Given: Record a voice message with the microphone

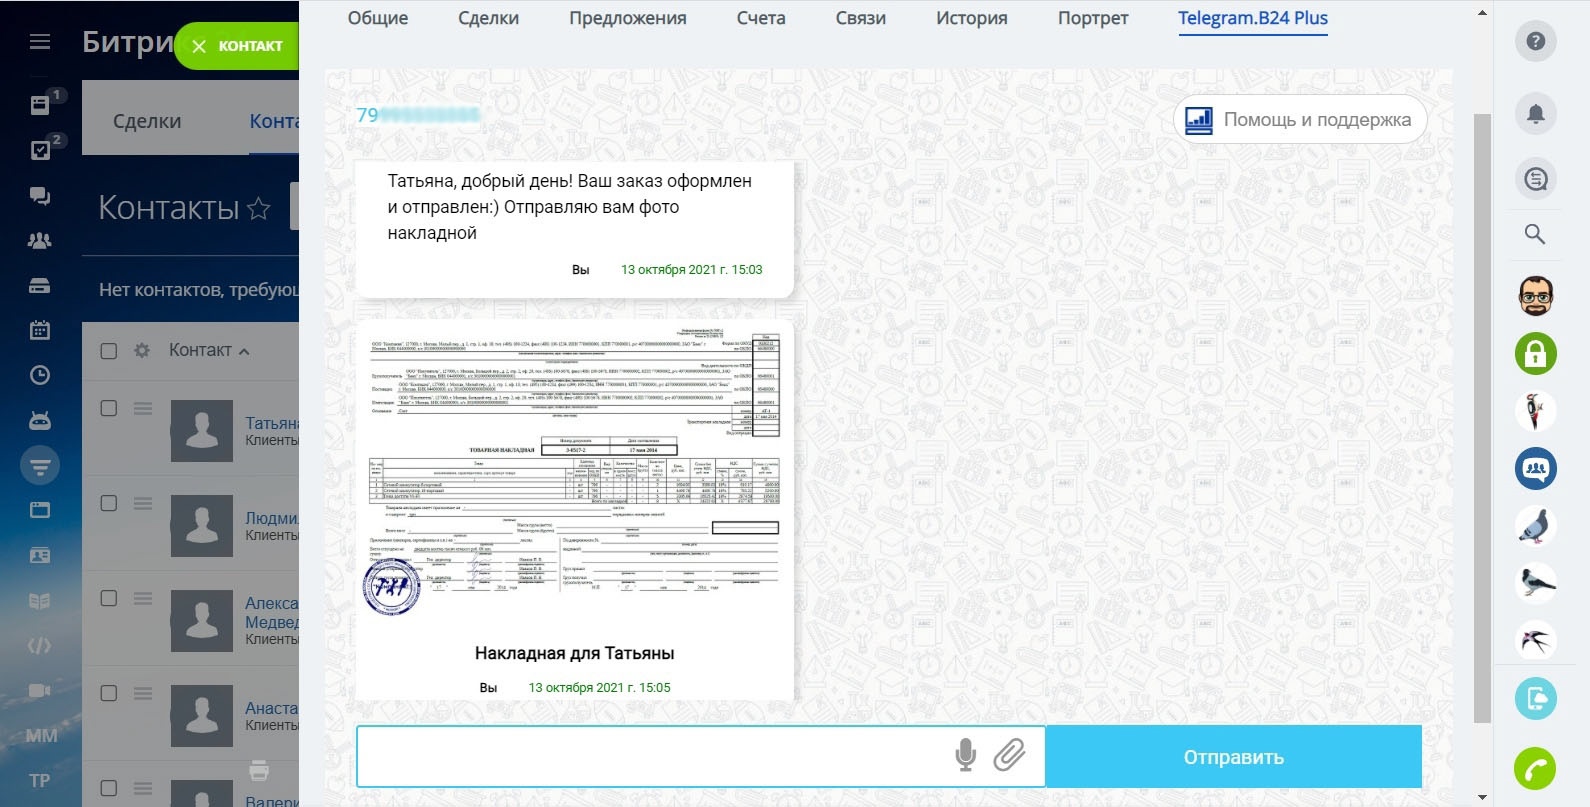Looking at the screenshot, I should [966, 755].
